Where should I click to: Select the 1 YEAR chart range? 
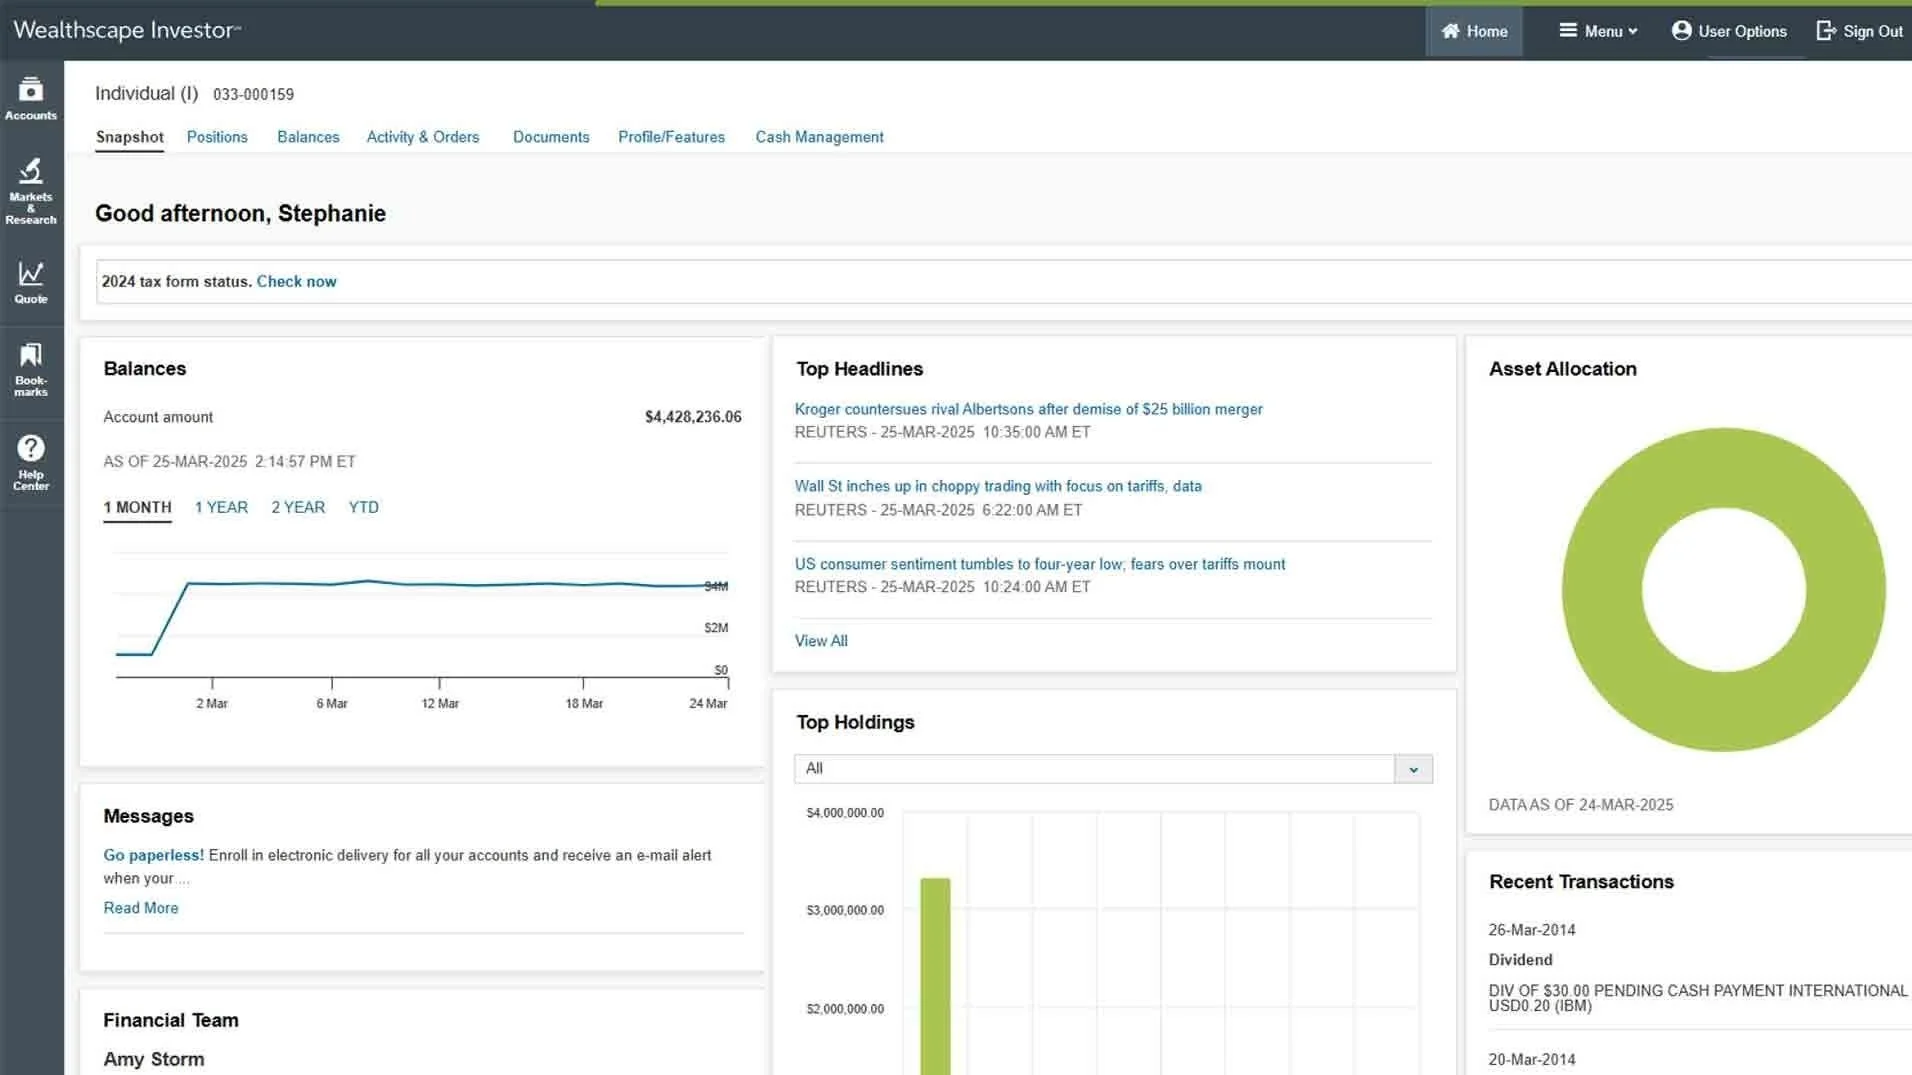221,508
